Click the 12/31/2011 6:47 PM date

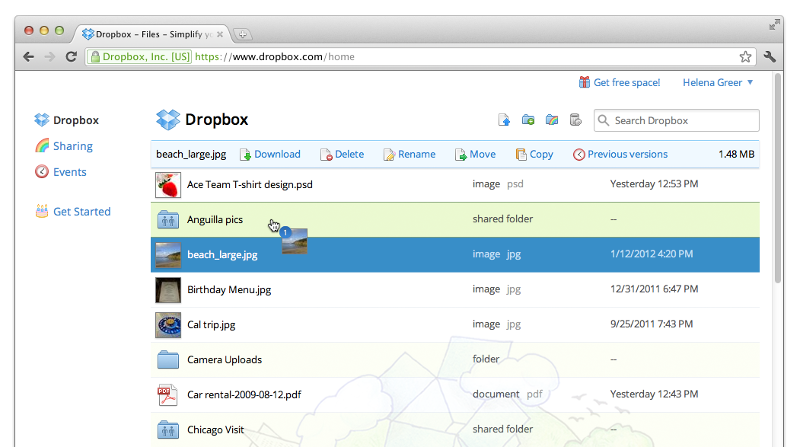(x=654, y=289)
